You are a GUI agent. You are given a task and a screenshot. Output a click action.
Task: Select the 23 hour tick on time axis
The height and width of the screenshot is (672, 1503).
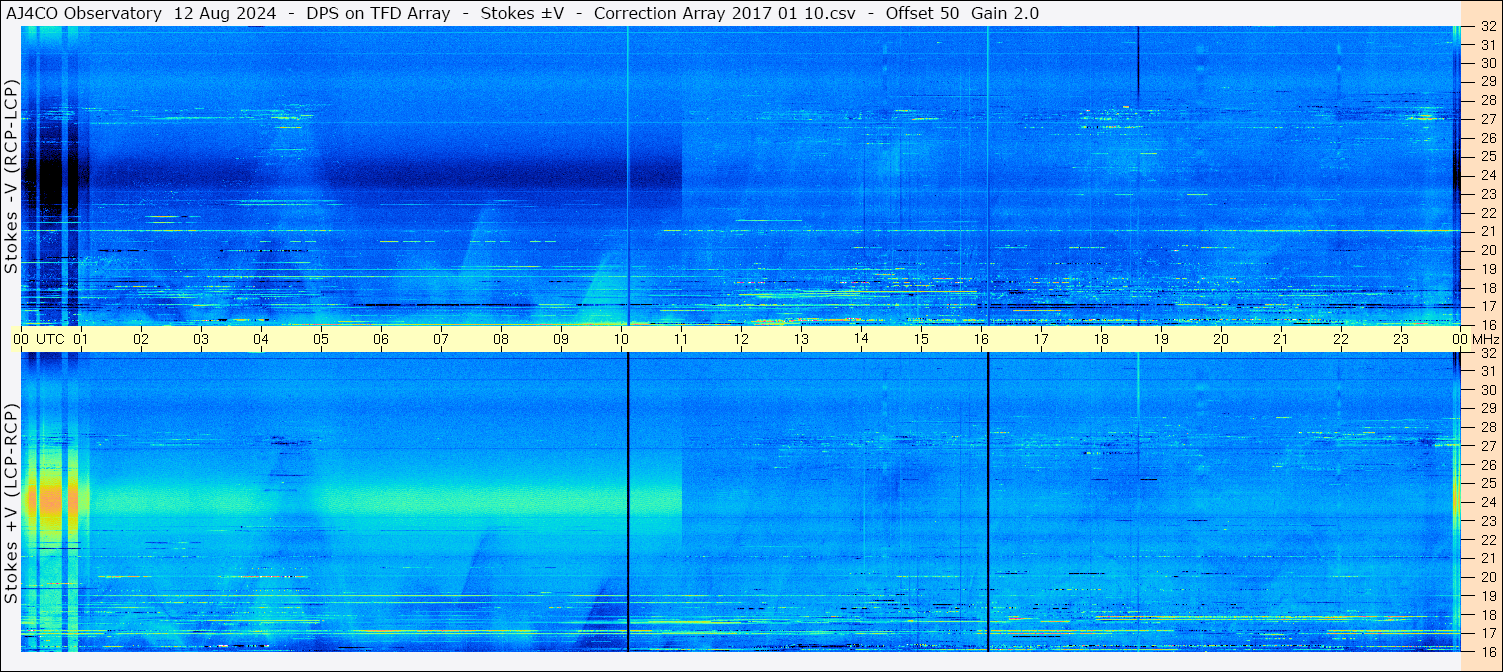pyautogui.click(x=1401, y=340)
